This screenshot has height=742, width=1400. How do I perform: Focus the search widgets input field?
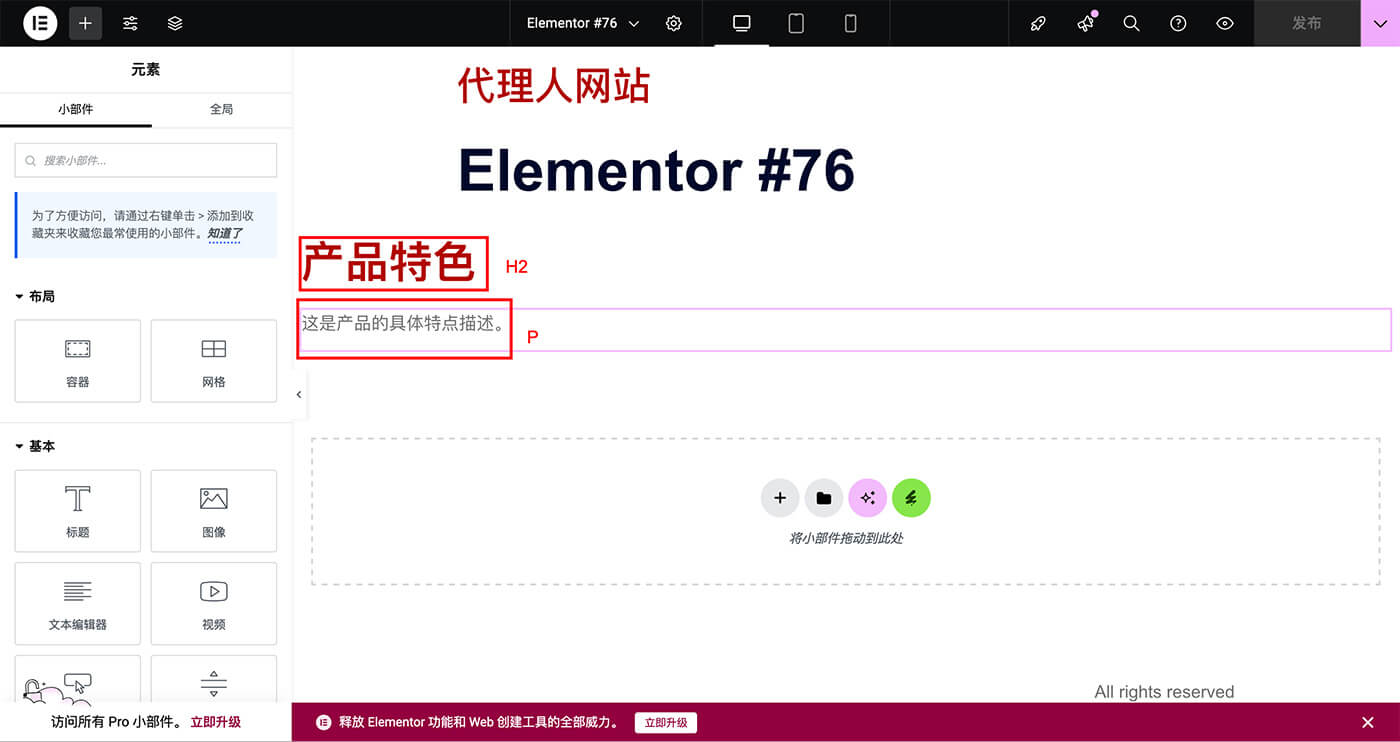pos(146,160)
